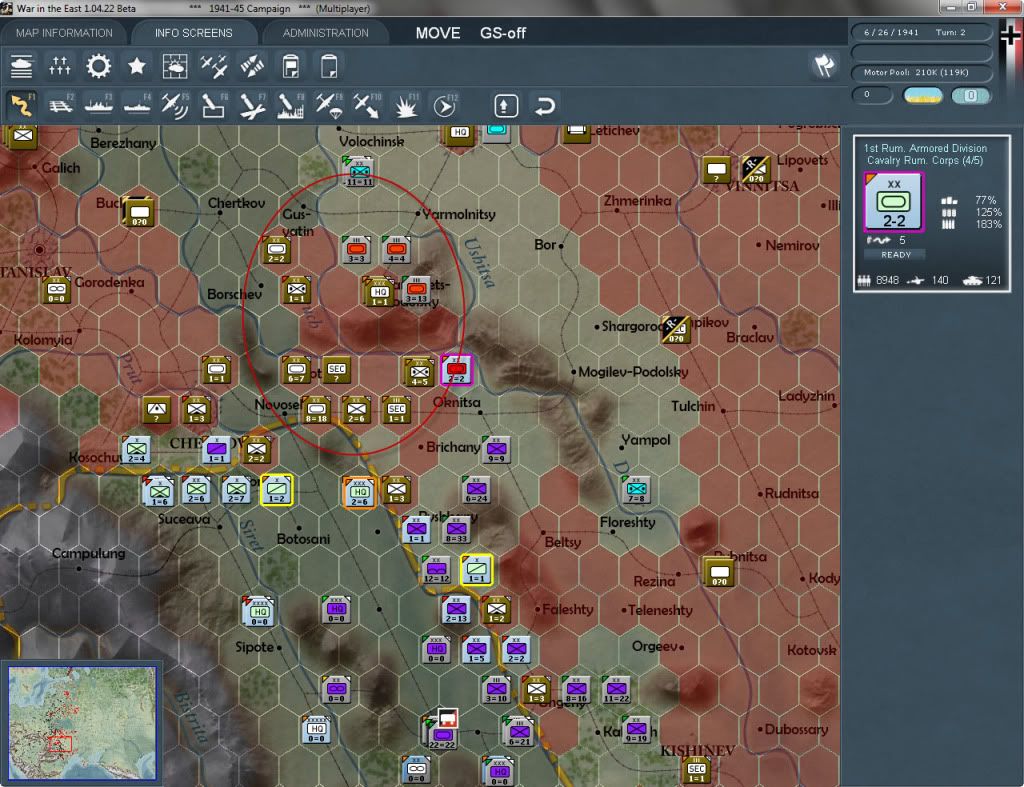This screenshot has height=787, width=1024.
Task: Select Bomb City mode F8
Action: [291, 105]
